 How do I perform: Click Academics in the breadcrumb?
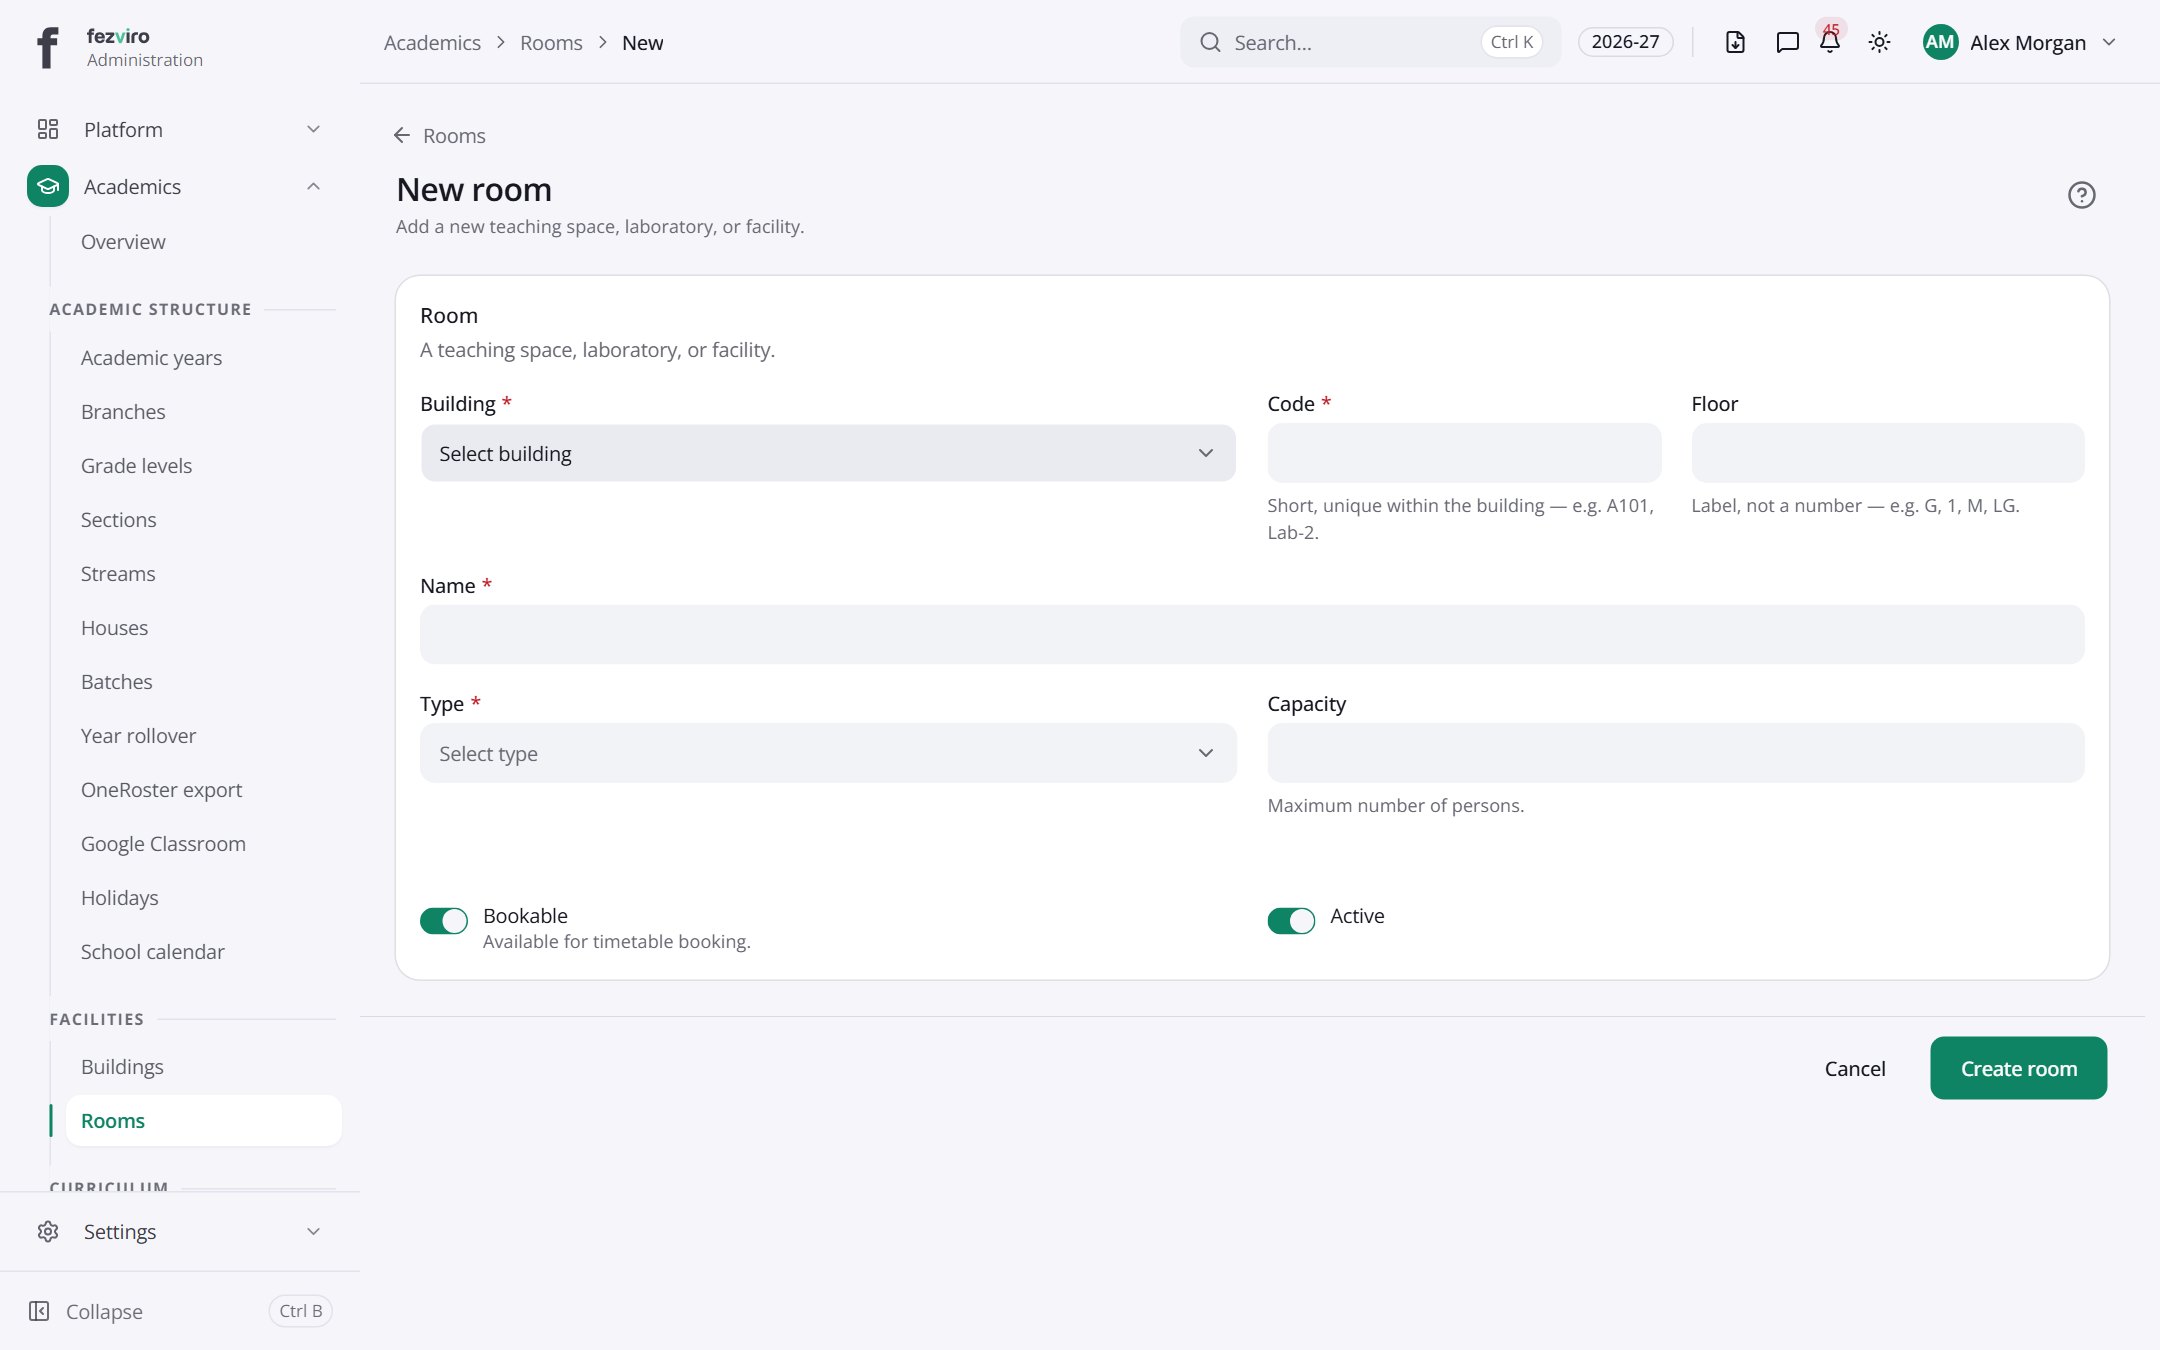coord(432,42)
